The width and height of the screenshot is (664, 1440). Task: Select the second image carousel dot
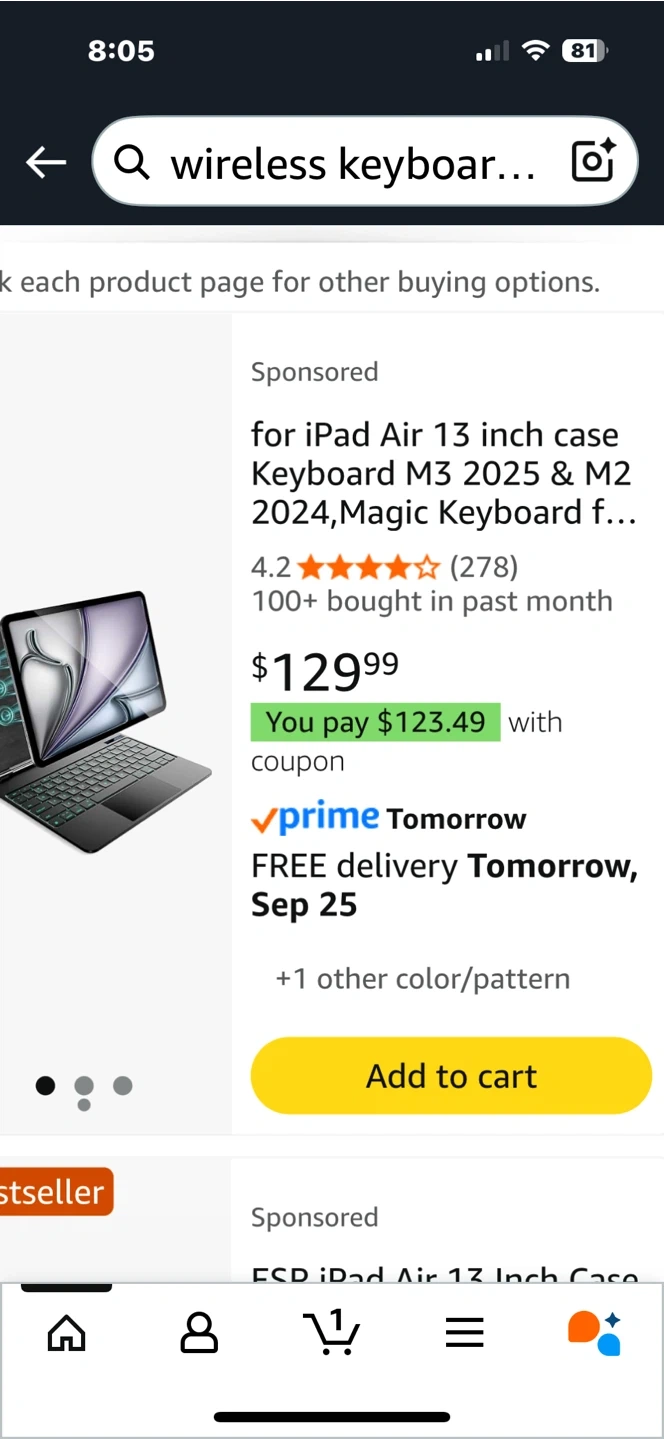pos(84,1086)
